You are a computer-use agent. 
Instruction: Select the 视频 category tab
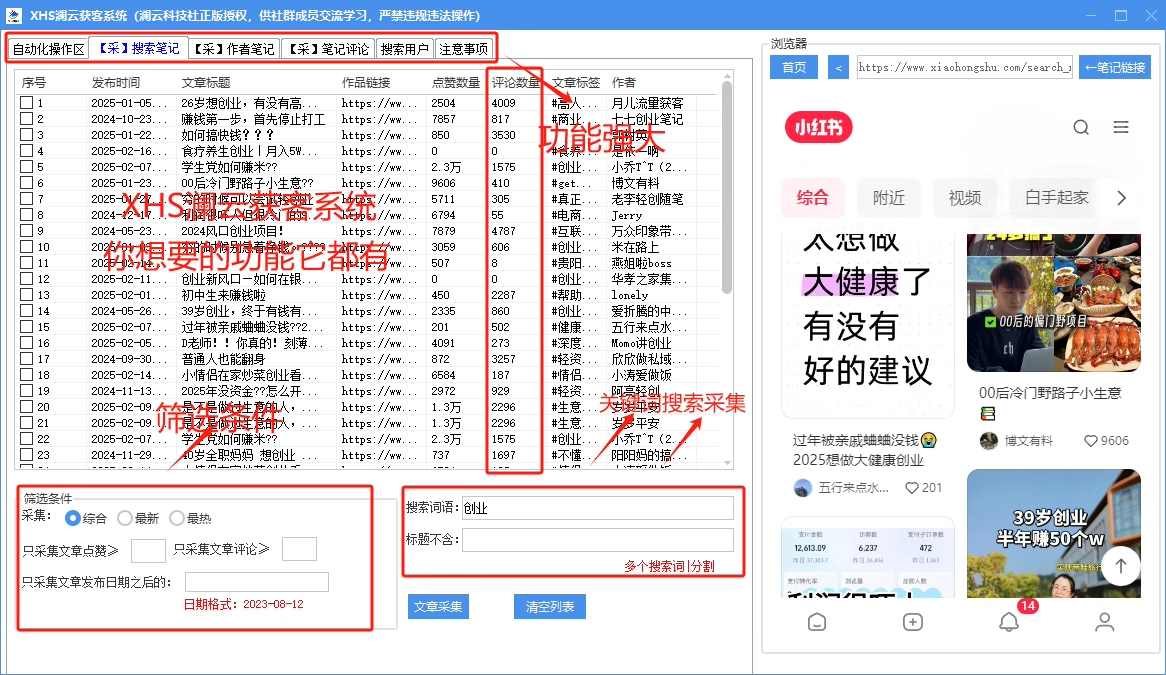pyautogui.click(x=964, y=198)
